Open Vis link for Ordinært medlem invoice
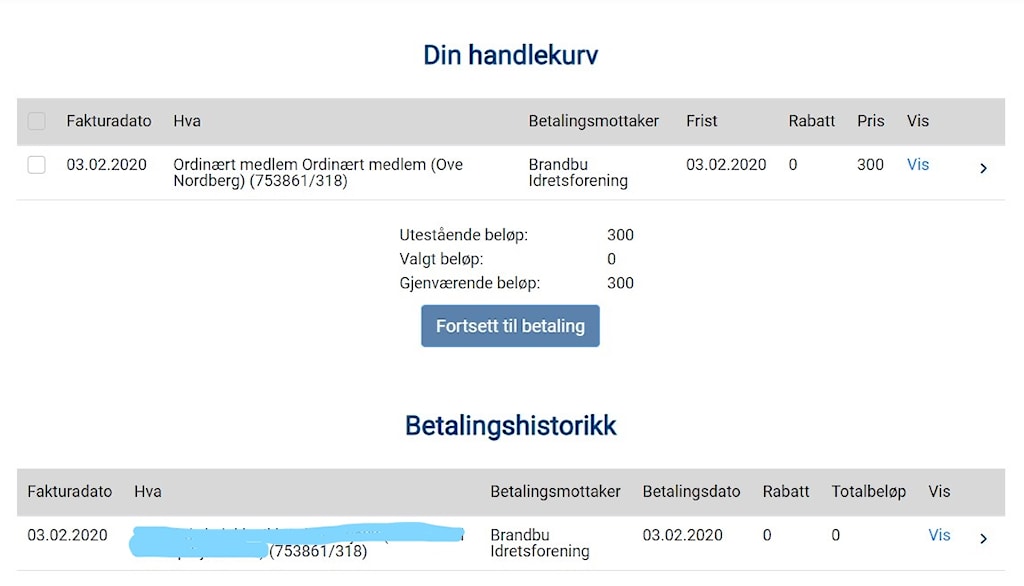This screenshot has width=1024, height=586. pyautogui.click(x=918, y=165)
